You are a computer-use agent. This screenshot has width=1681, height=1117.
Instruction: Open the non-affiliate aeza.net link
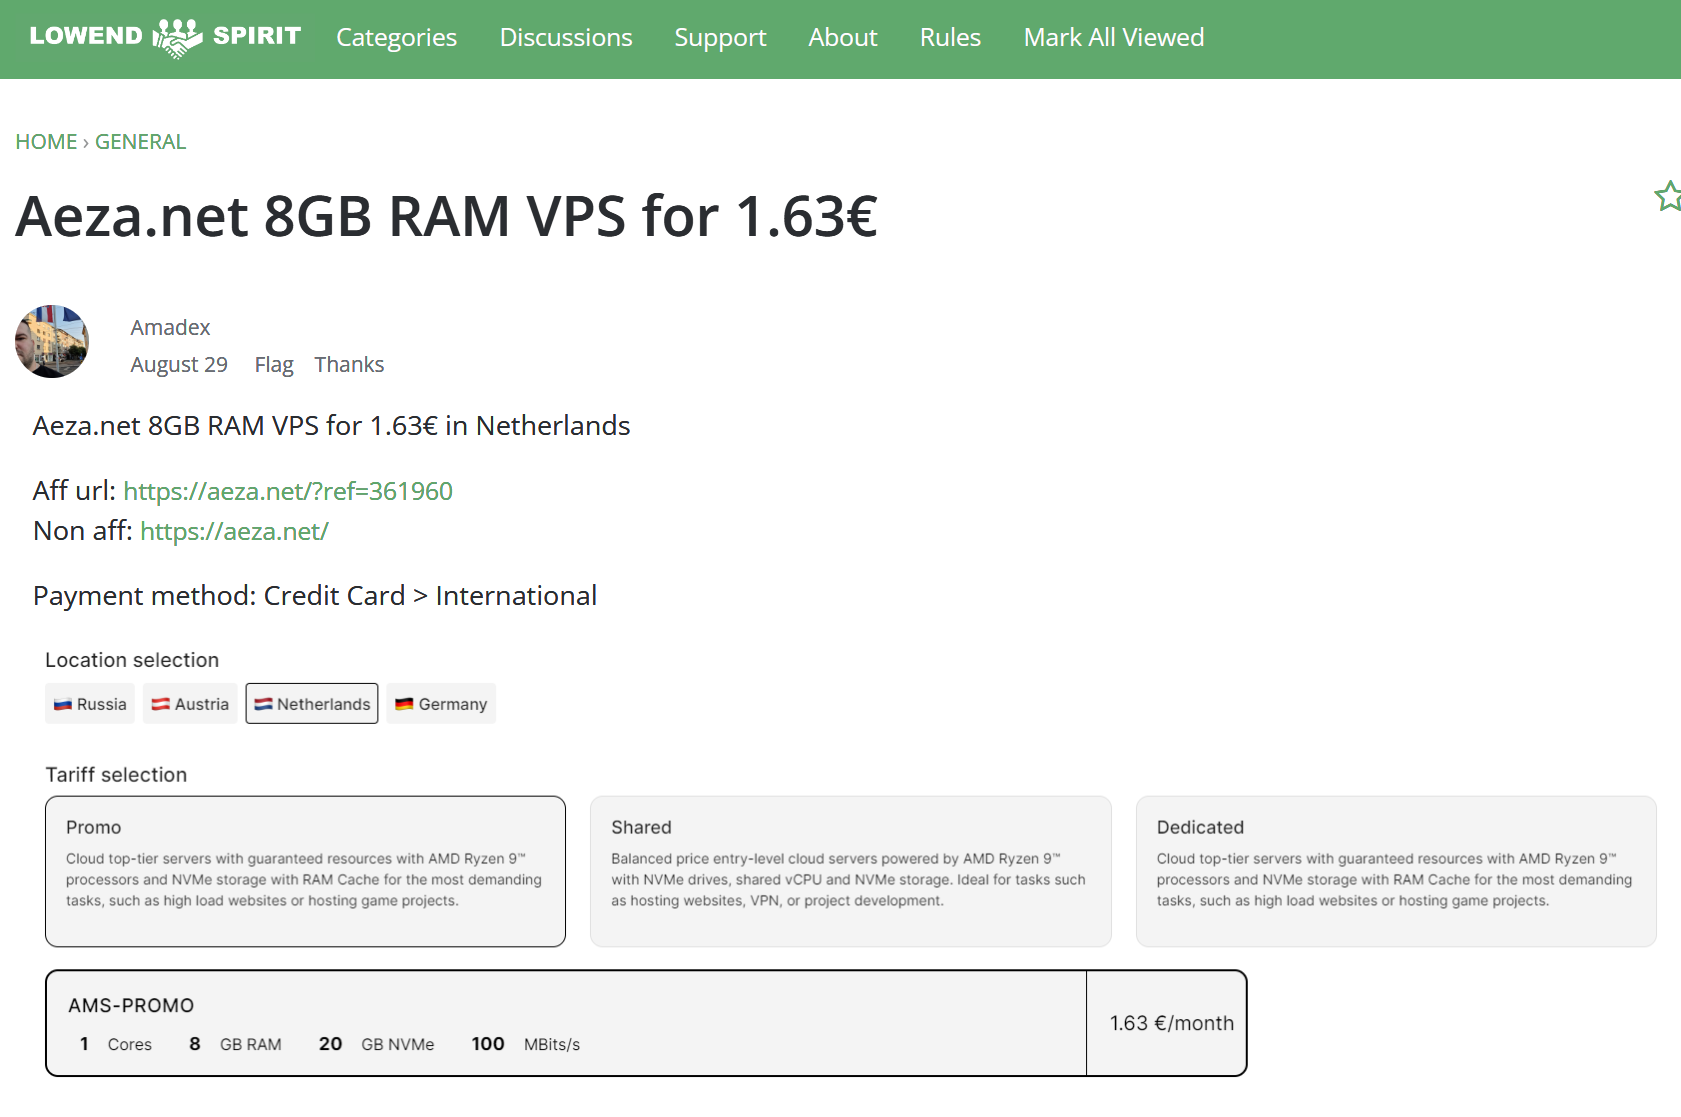[x=234, y=531]
